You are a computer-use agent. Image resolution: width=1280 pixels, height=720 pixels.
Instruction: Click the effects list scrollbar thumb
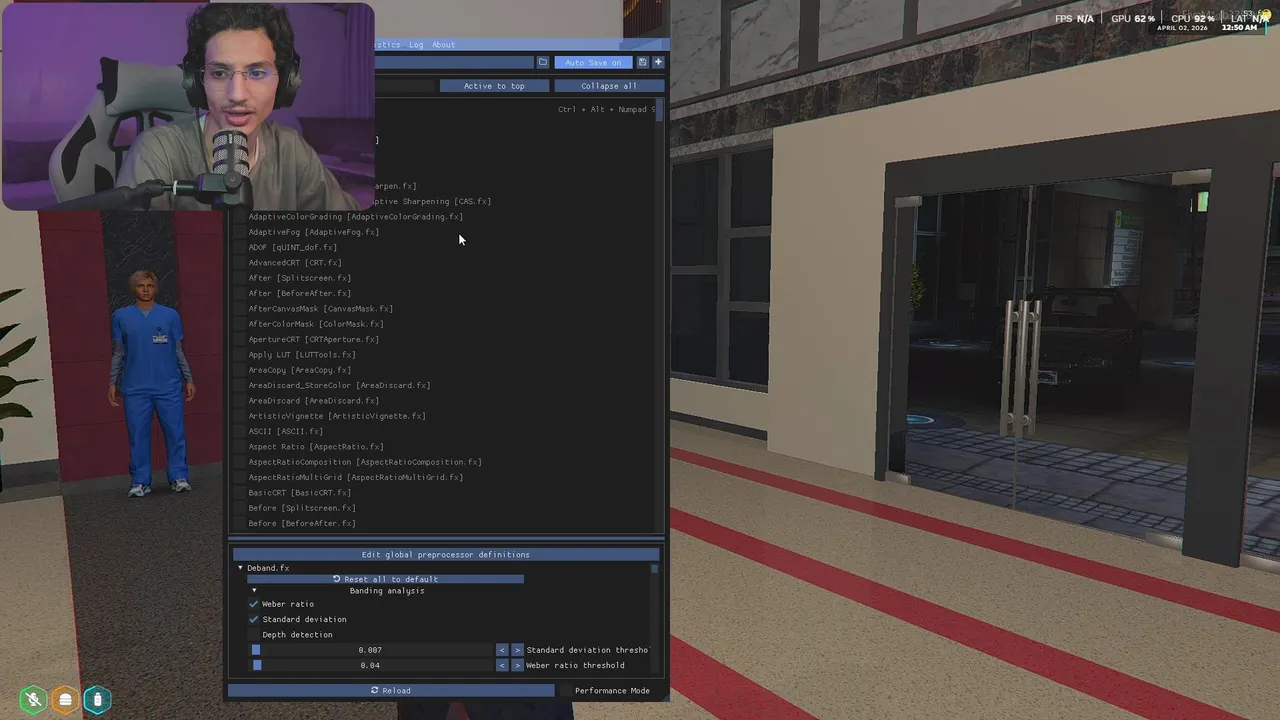pyautogui.click(x=660, y=111)
